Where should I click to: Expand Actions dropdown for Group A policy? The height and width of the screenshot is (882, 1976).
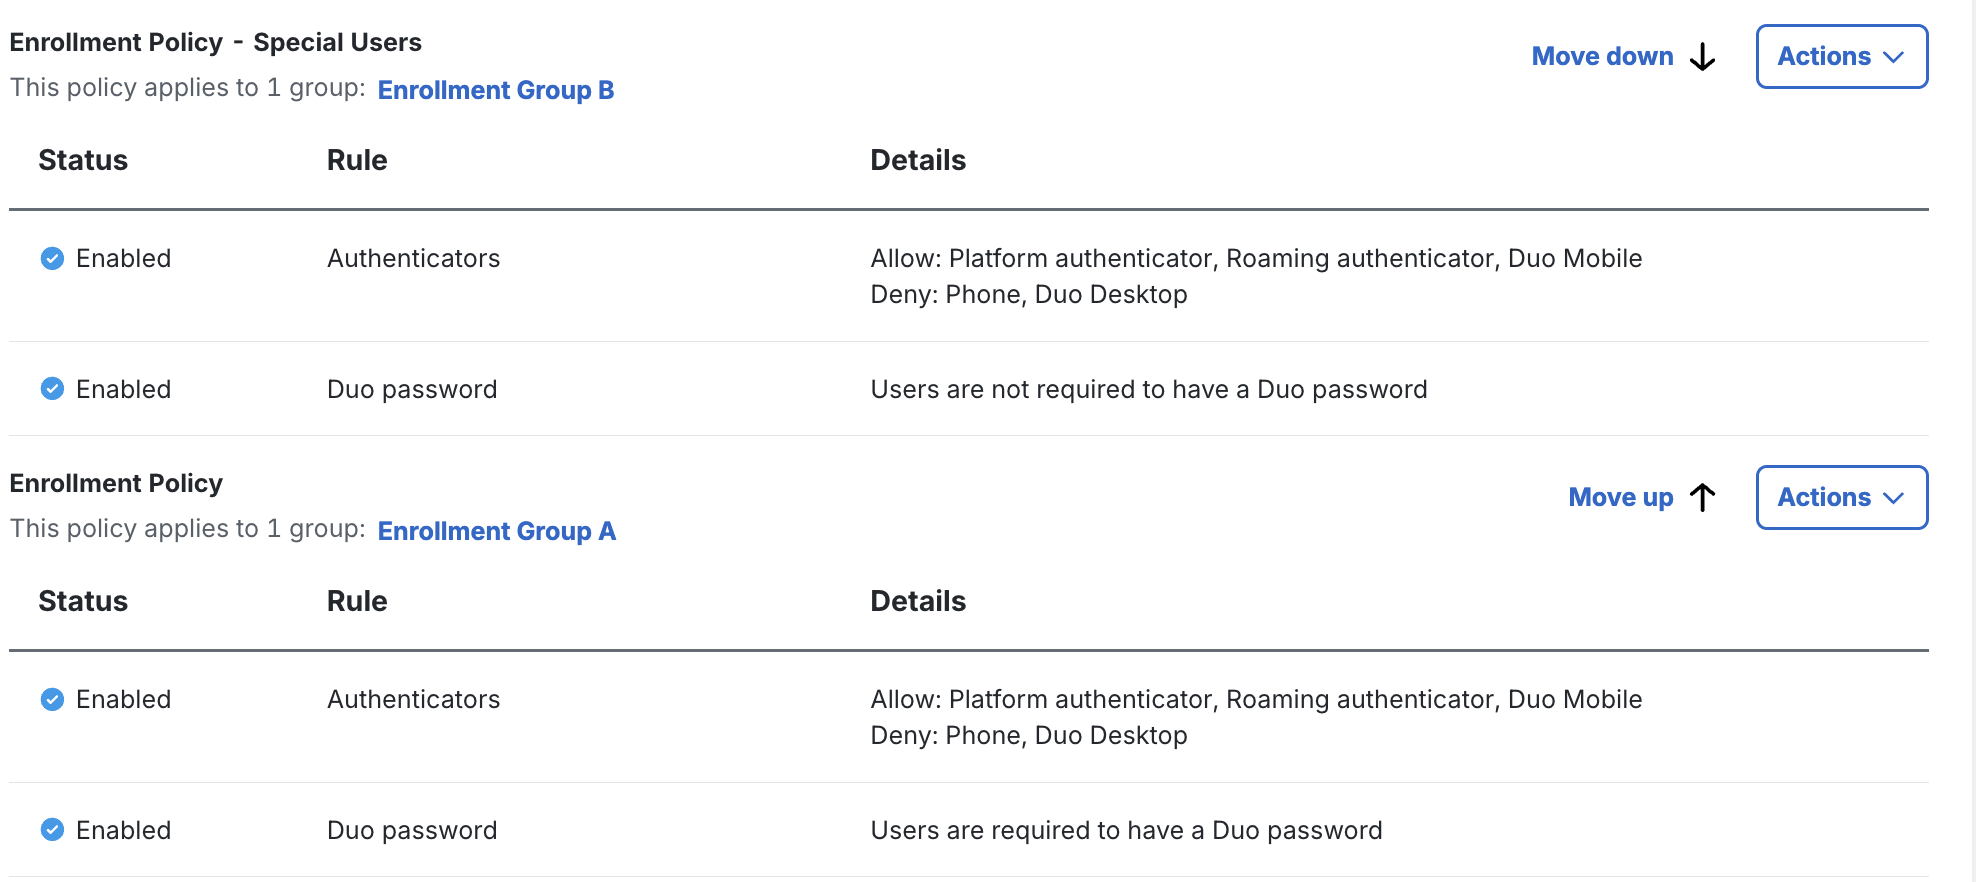pyautogui.click(x=1841, y=497)
